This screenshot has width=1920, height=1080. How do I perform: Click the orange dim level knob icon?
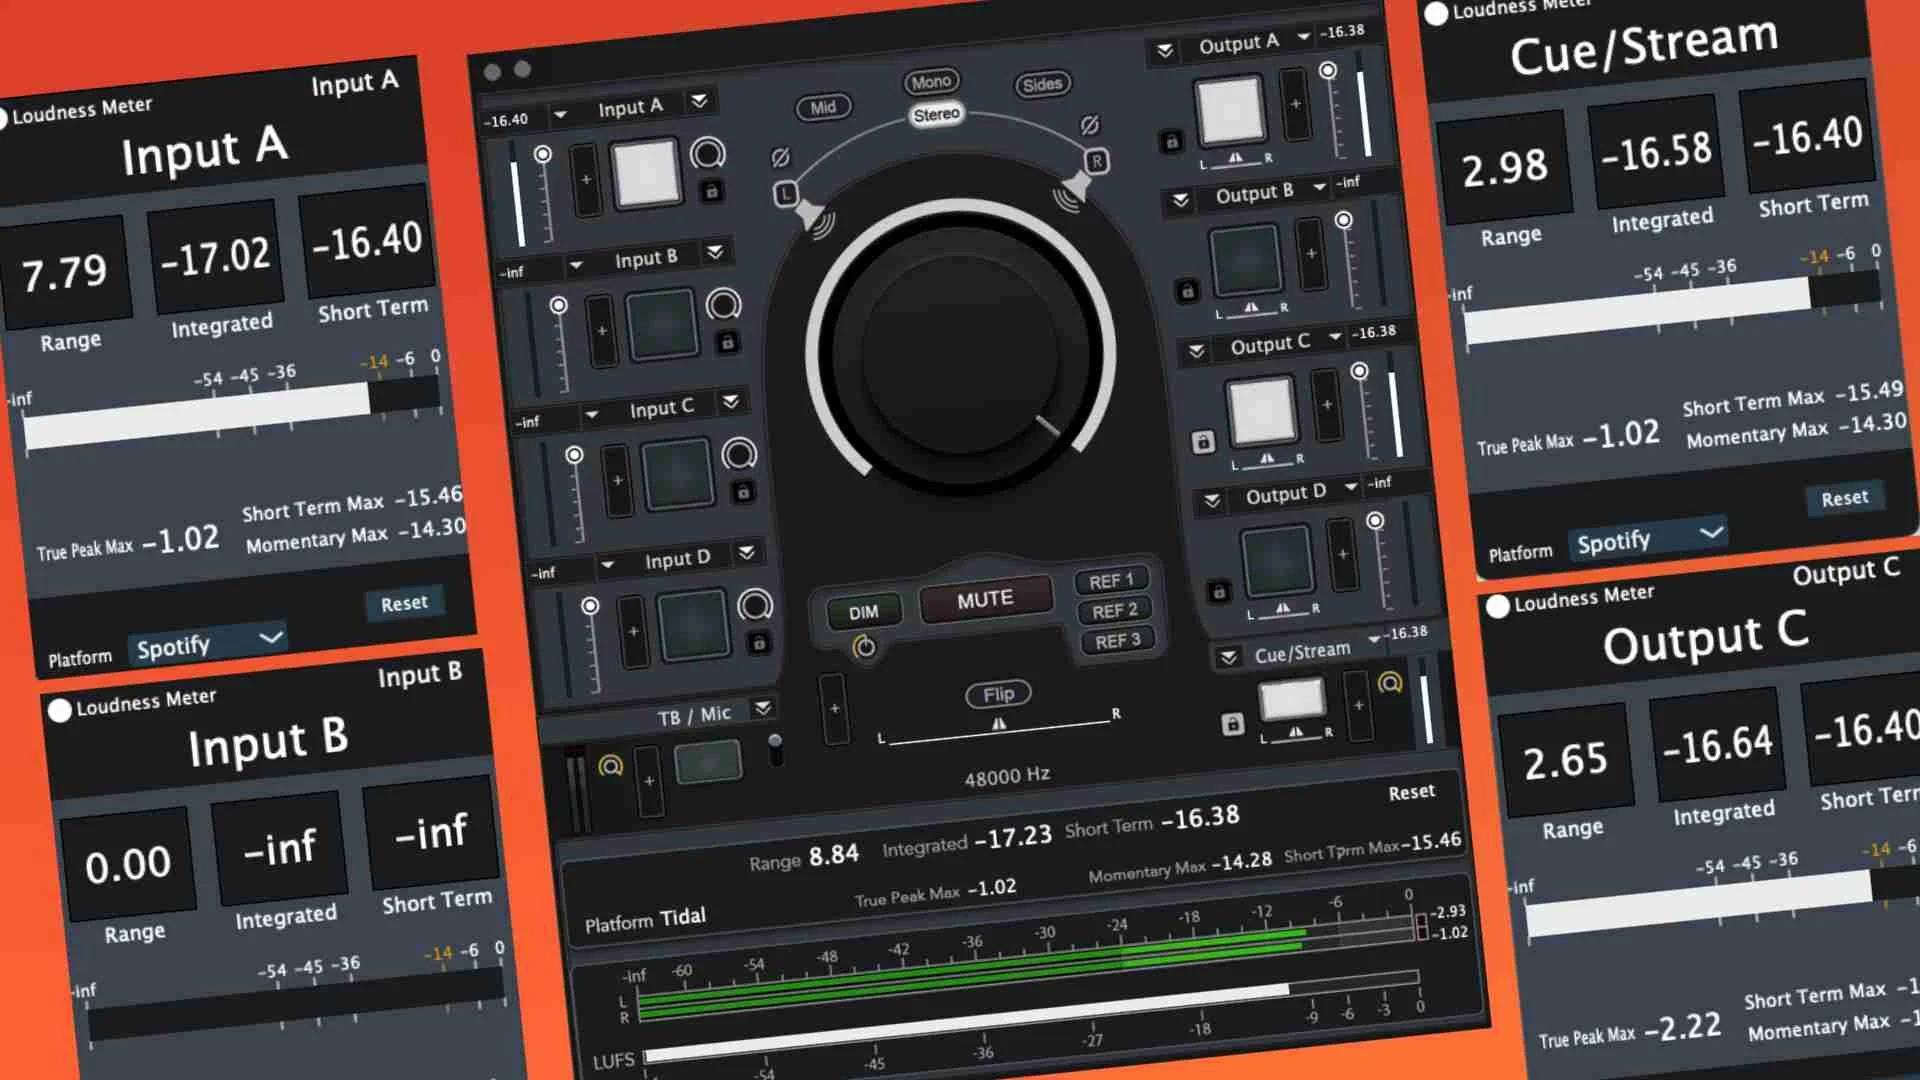click(864, 648)
